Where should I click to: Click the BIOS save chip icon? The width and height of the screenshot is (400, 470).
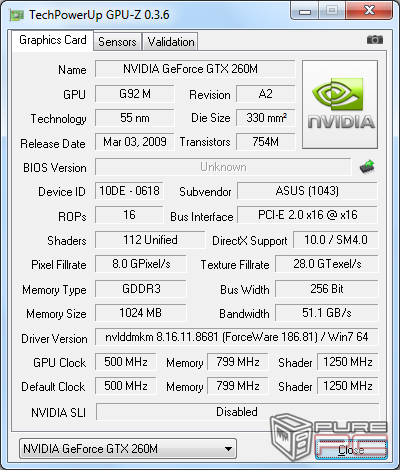point(367,167)
